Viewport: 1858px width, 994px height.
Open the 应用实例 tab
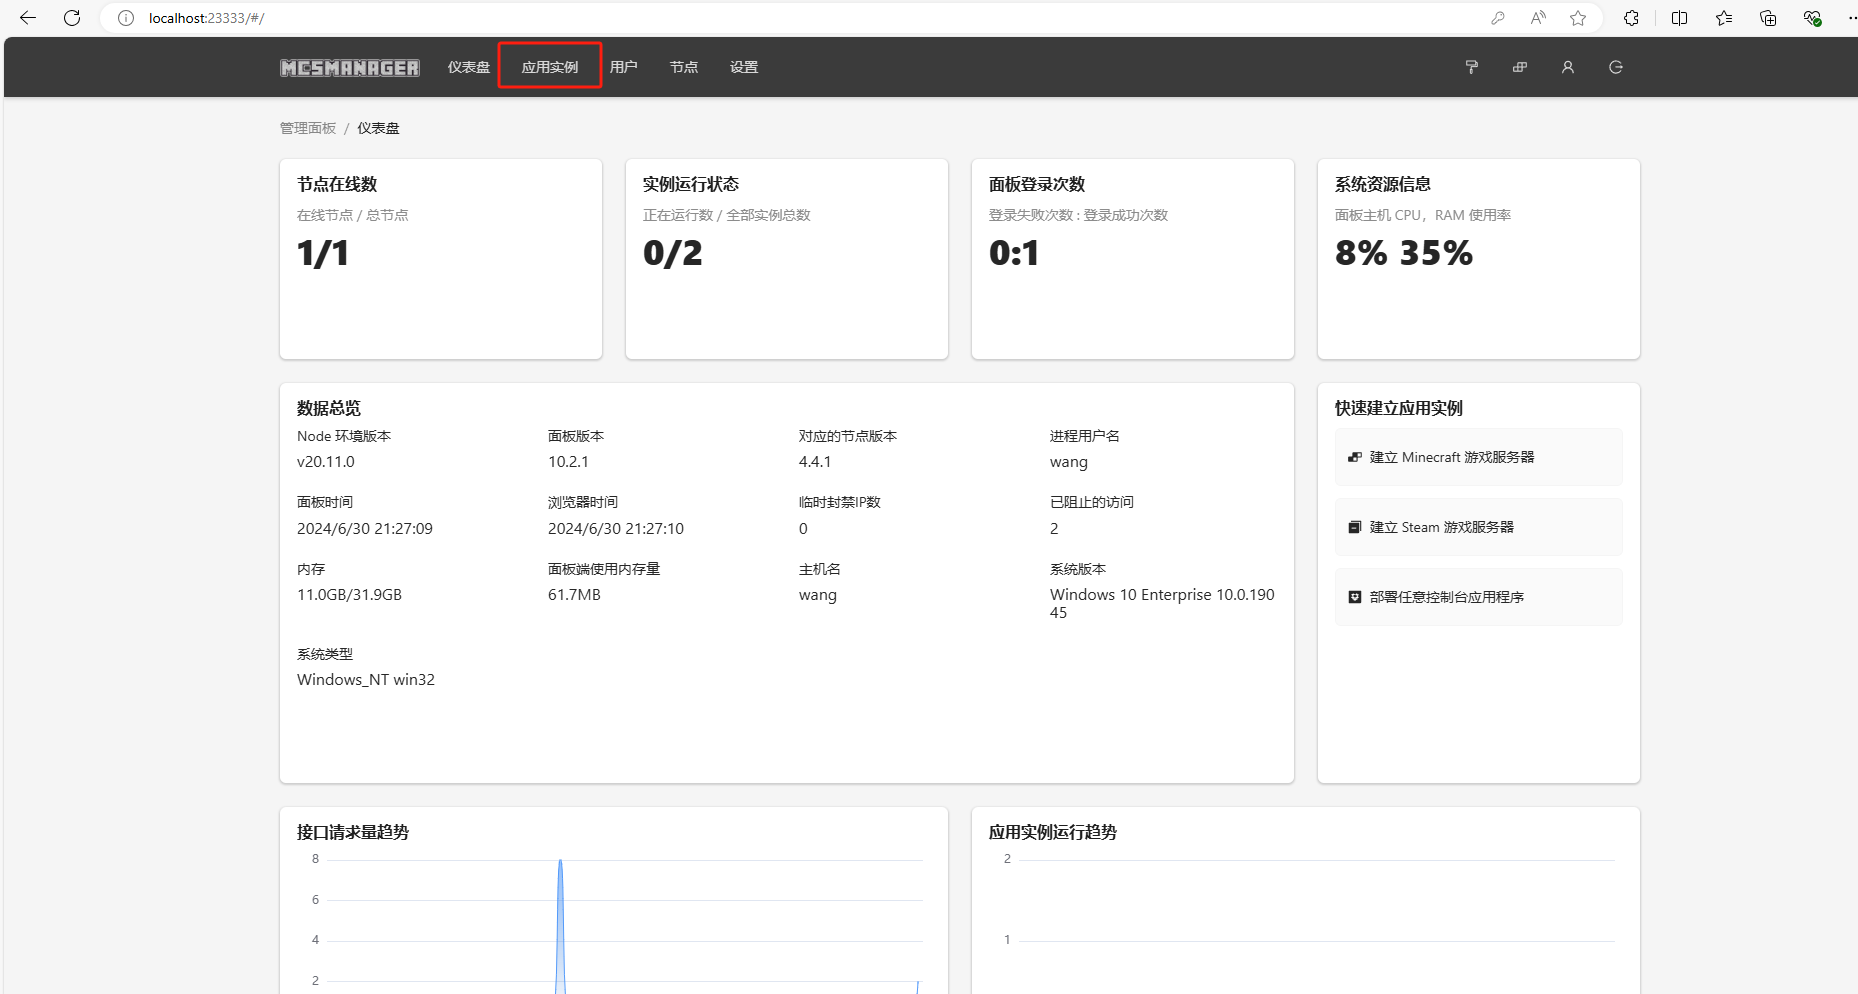[549, 67]
